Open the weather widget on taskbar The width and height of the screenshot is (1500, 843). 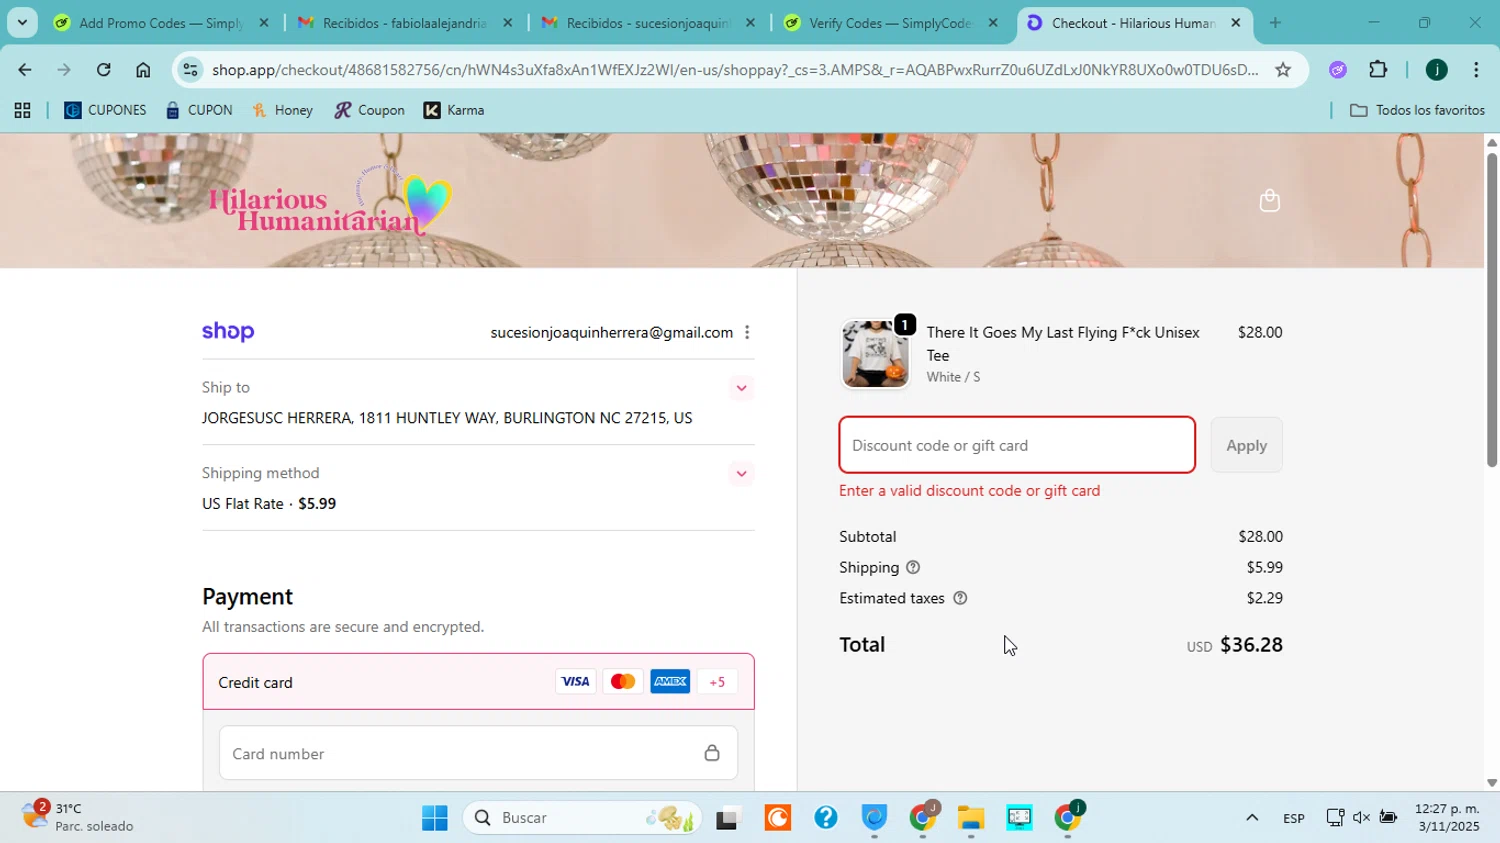coord(80,817)
